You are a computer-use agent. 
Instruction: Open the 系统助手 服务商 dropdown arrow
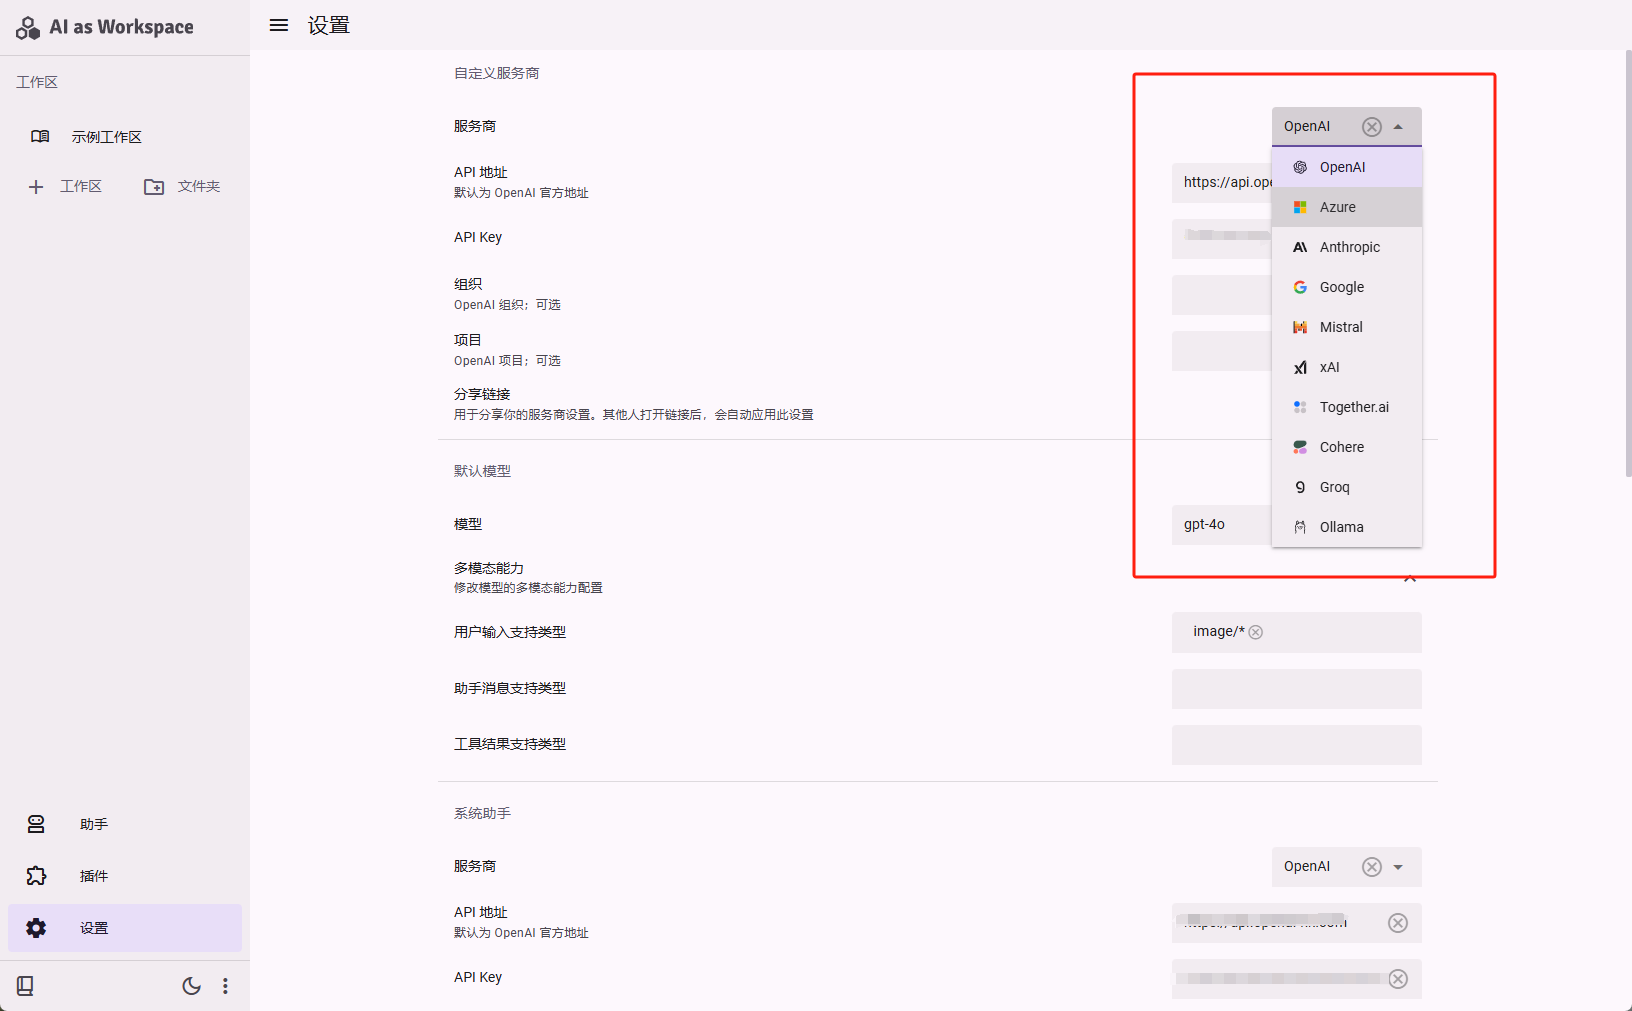[1398, 867]
